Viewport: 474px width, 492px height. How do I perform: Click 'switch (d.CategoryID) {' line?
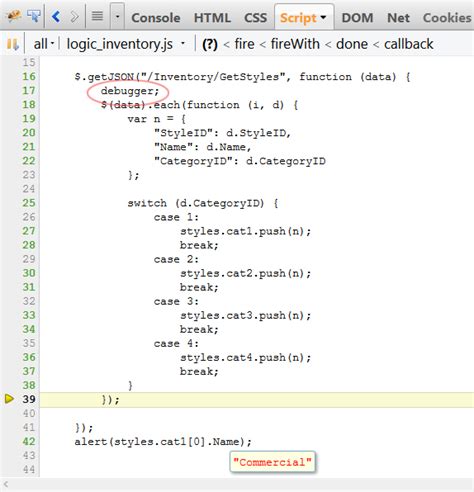203,203
